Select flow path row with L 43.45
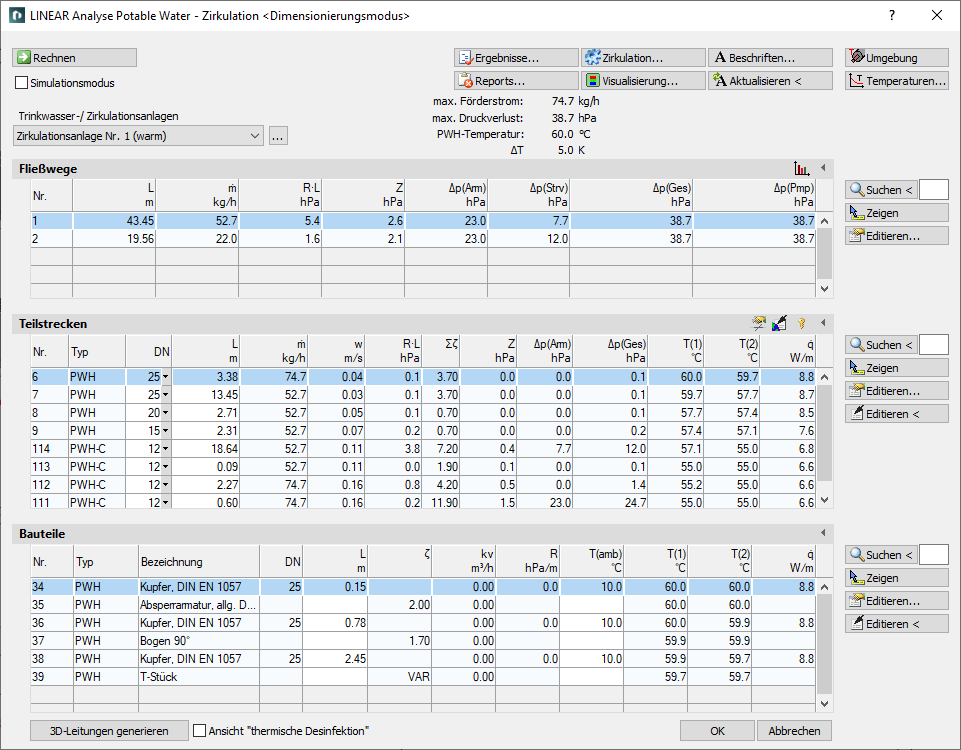Screen dimensions: 961x750 tap(423, 221)
